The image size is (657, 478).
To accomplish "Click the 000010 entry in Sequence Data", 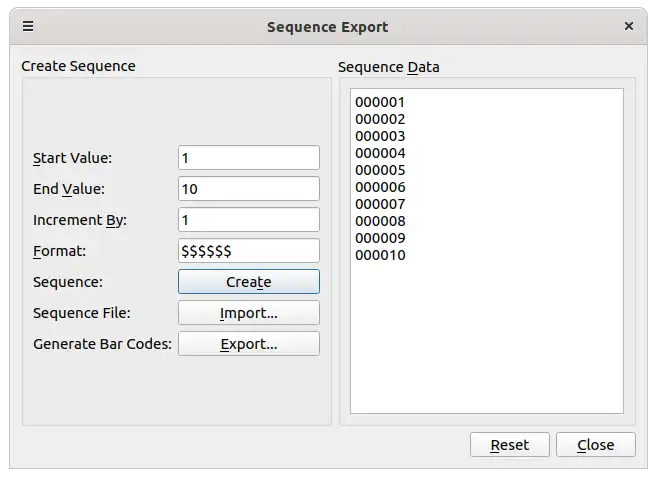I will pos(380,255).
